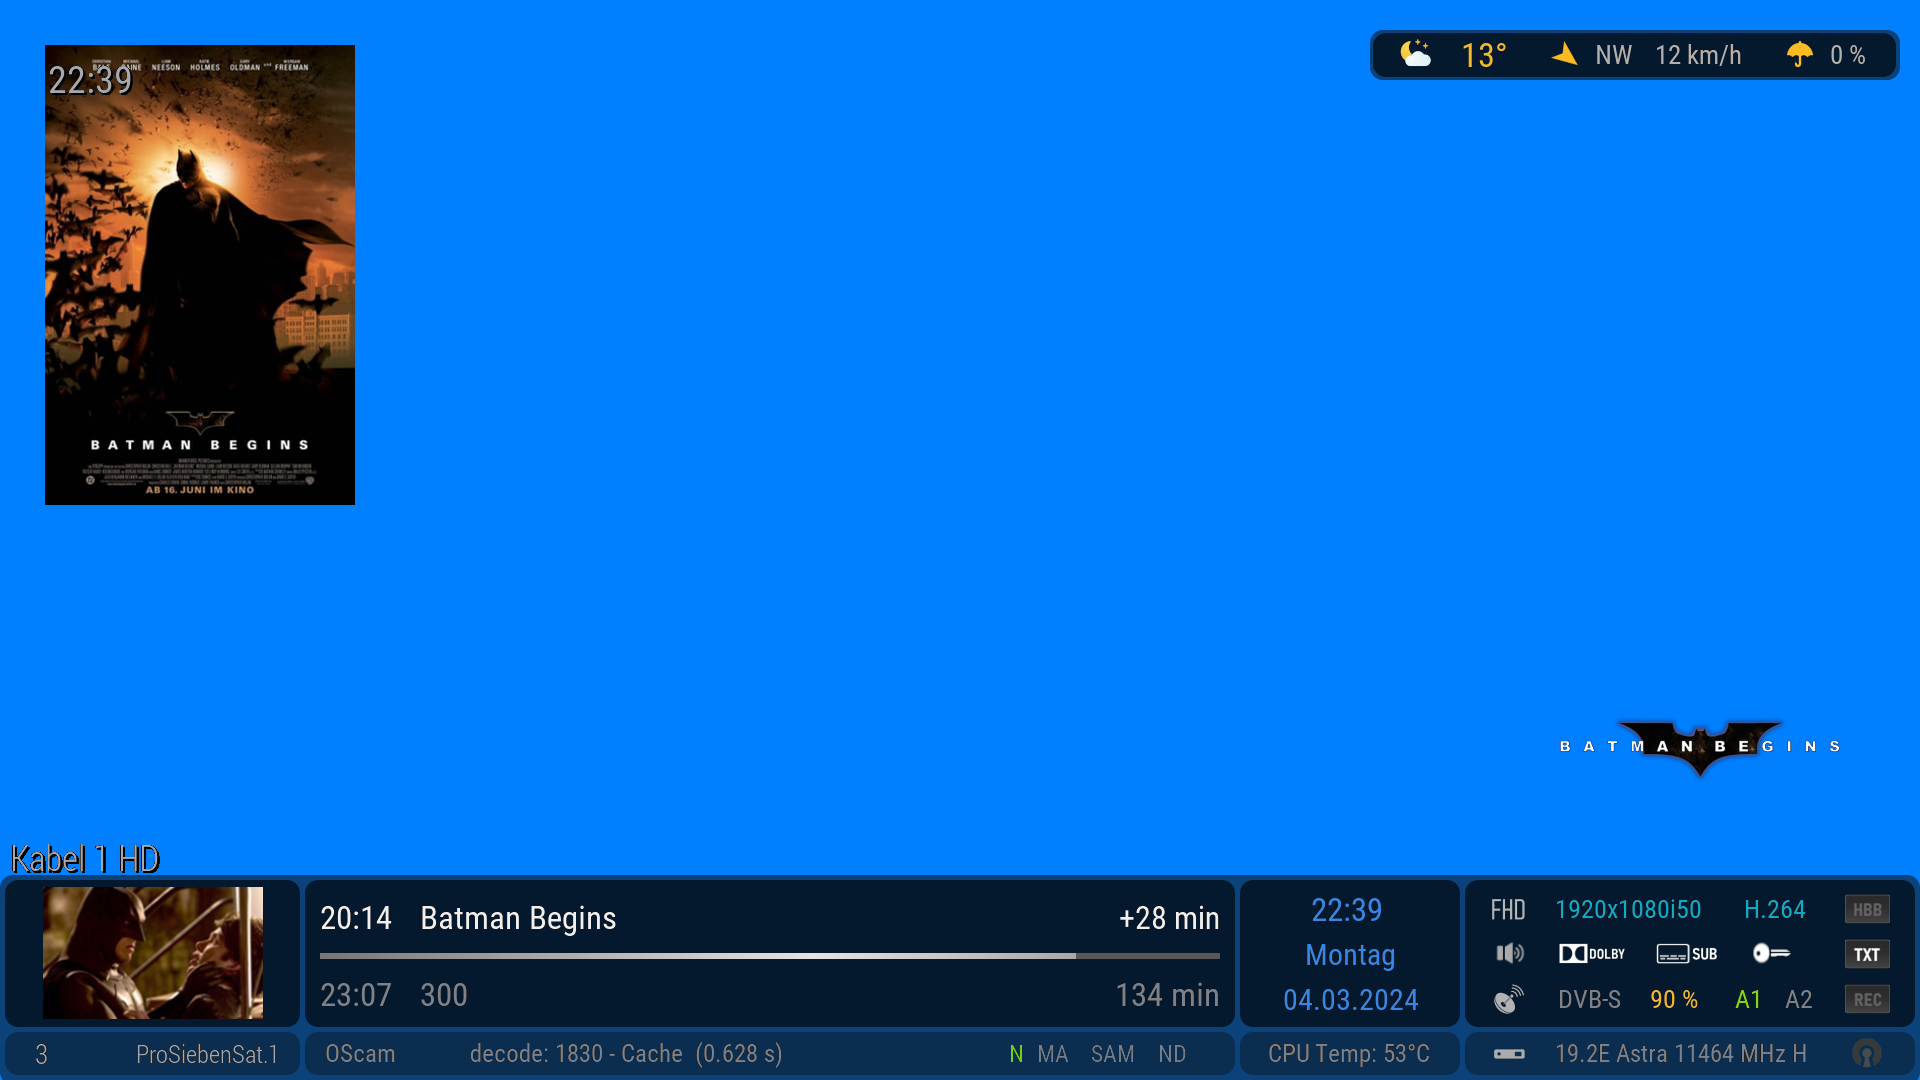
Task: Click the OpenVPN keyhole icon
Action: coord(1866,1053)
